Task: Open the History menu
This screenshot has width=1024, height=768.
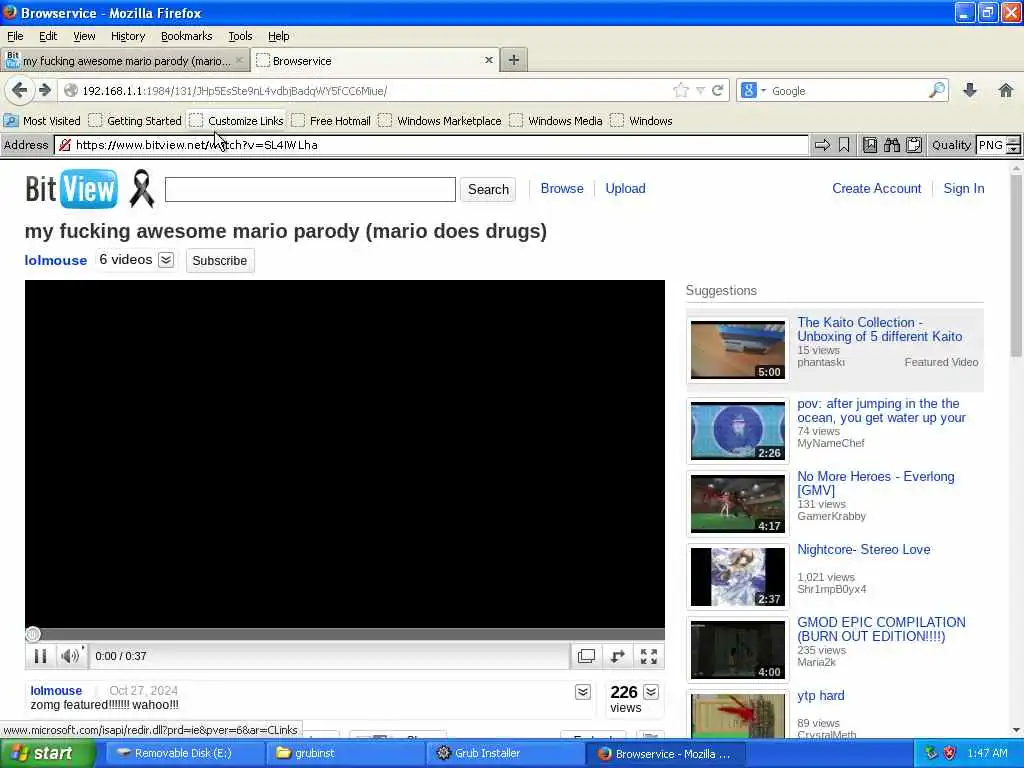Action: point(127,36)
